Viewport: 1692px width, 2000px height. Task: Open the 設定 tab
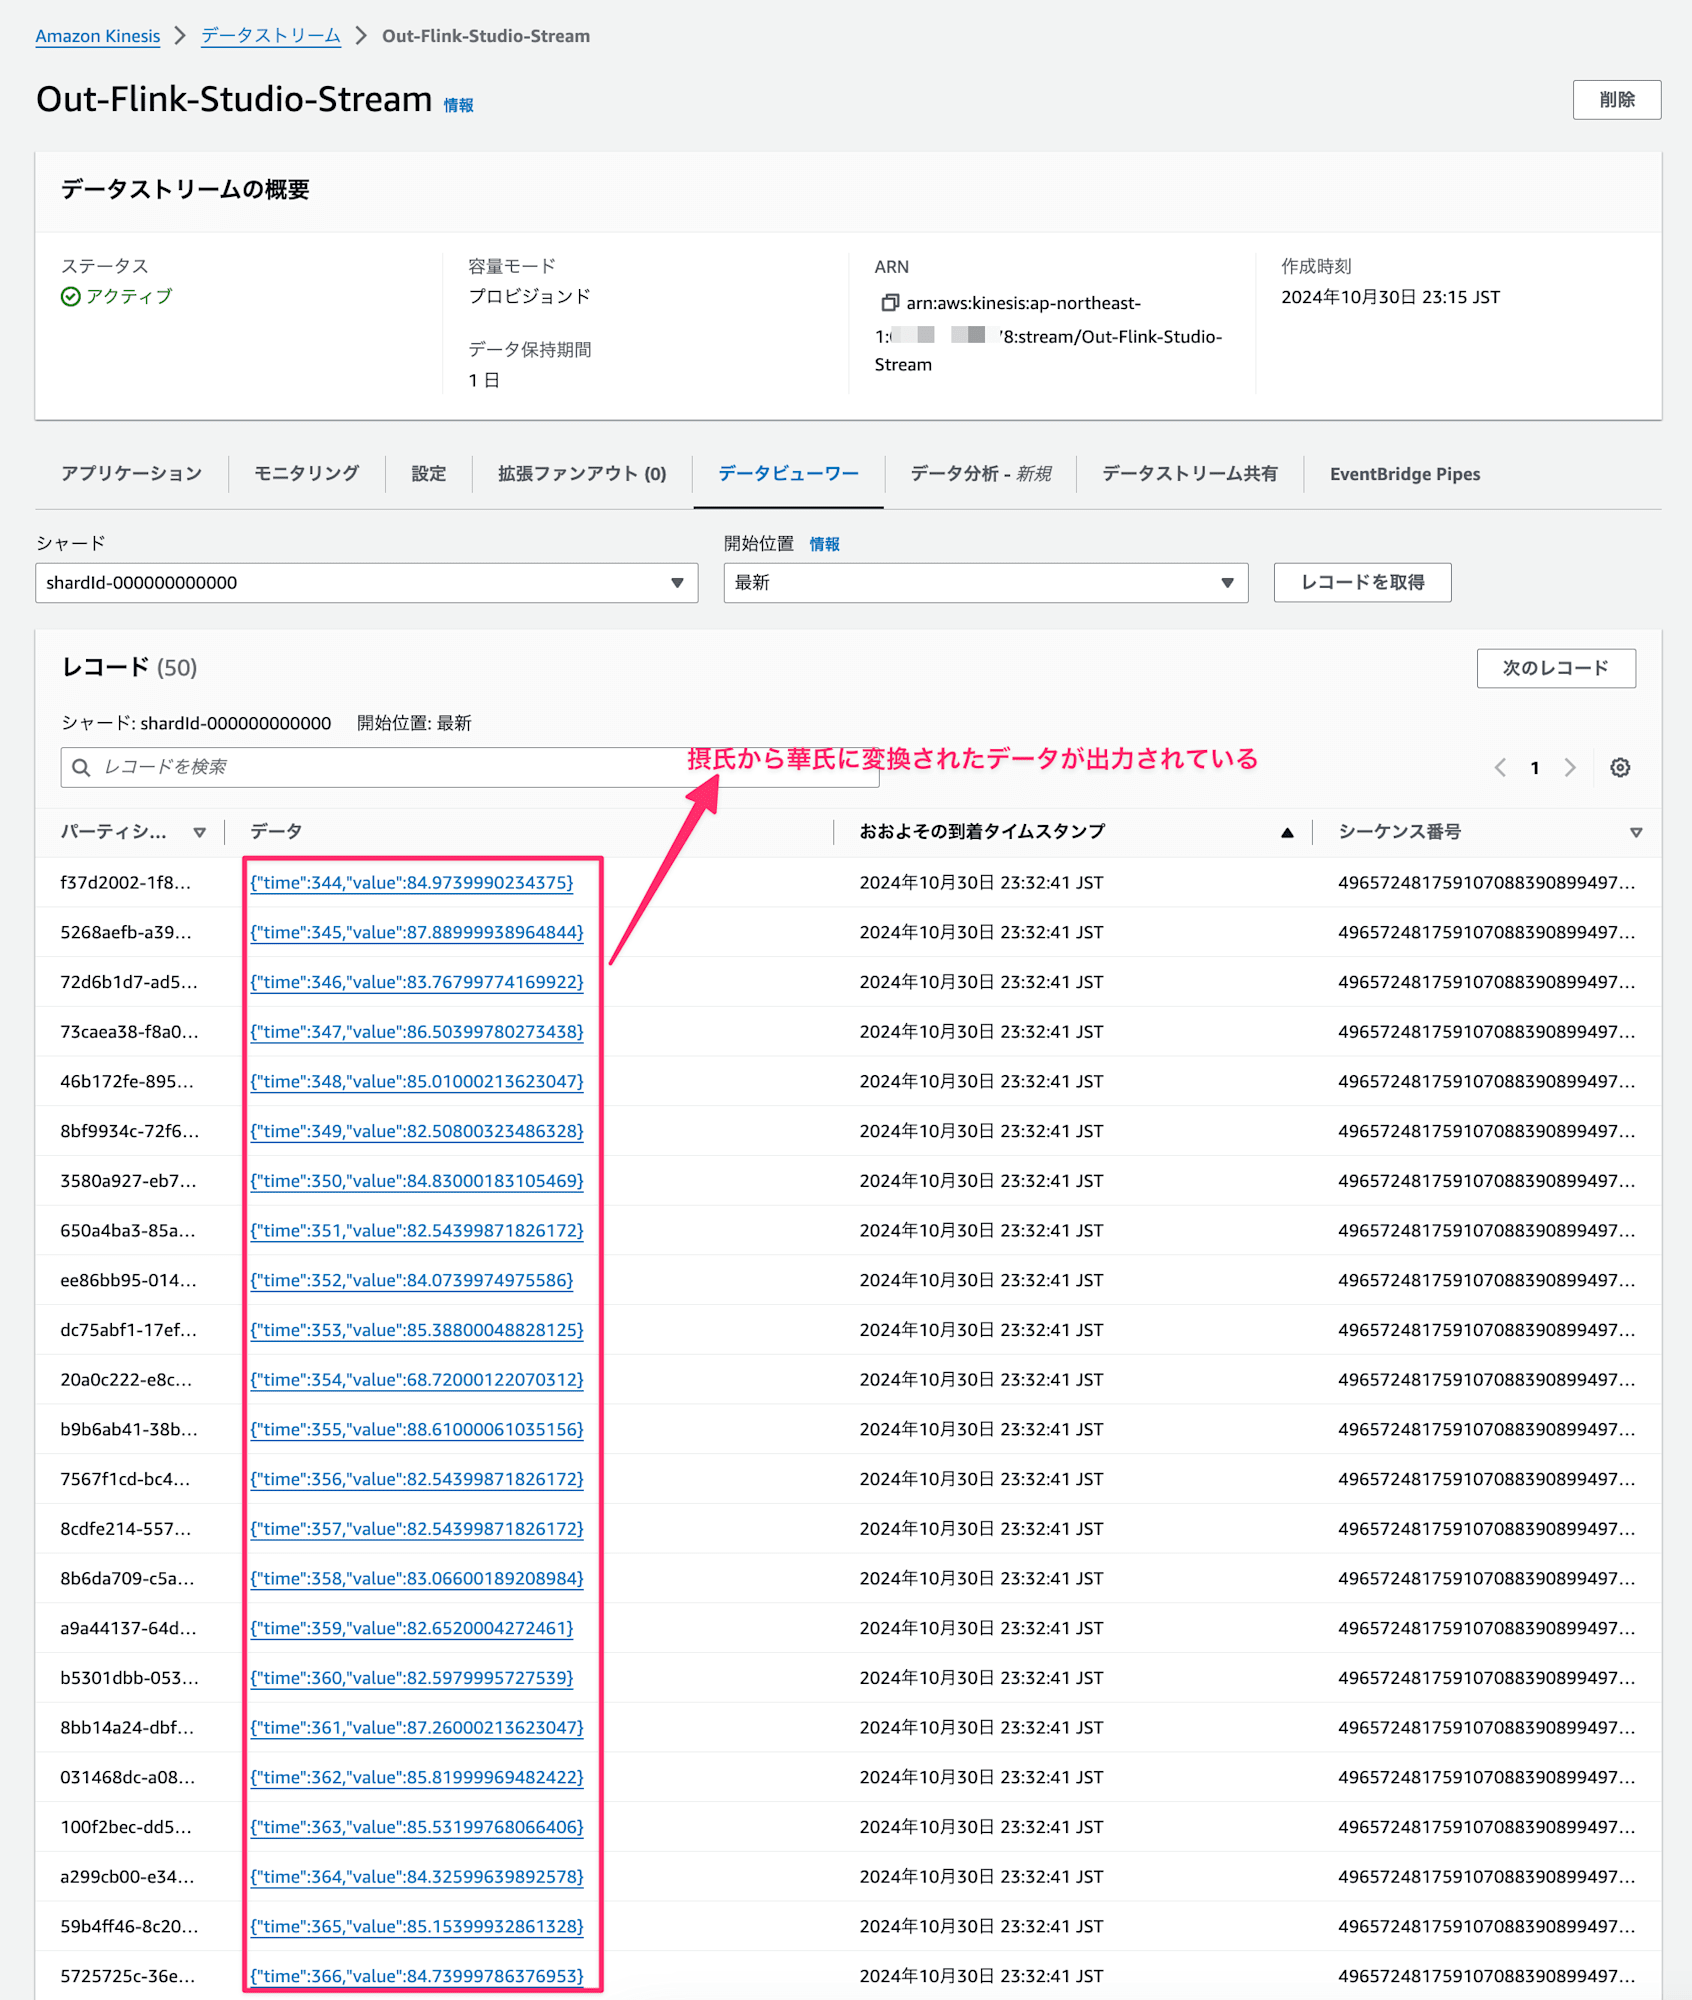[428, 474]
